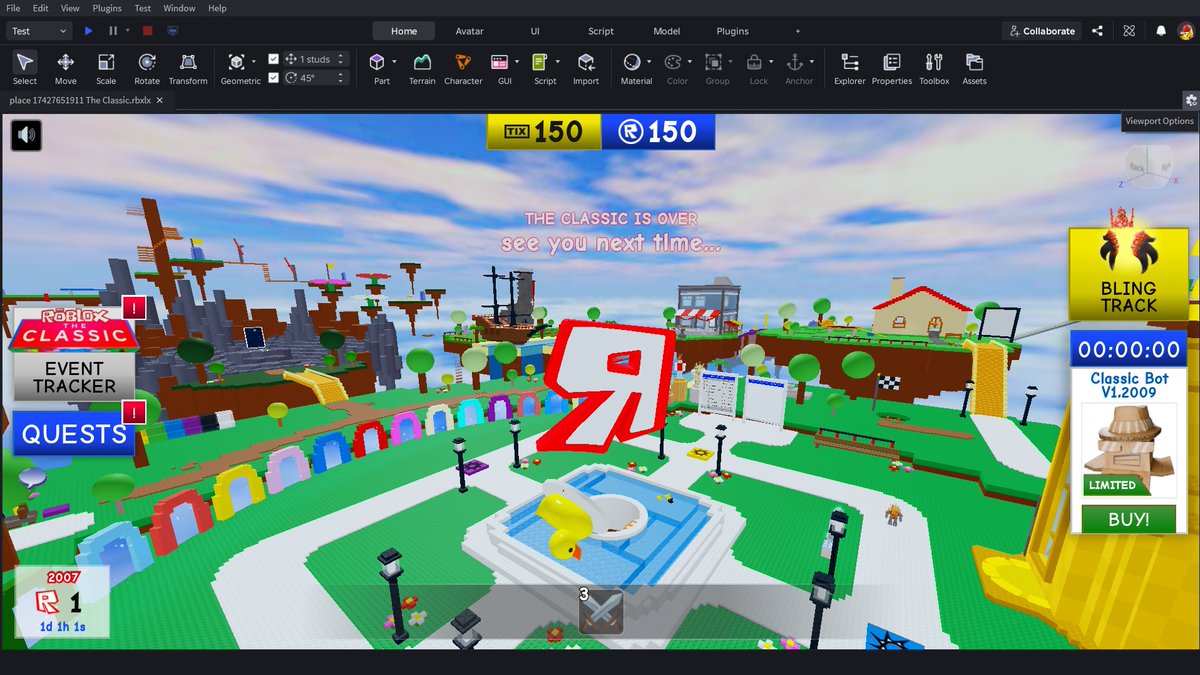Activate the Rotate tool

(x=147, y=68)
